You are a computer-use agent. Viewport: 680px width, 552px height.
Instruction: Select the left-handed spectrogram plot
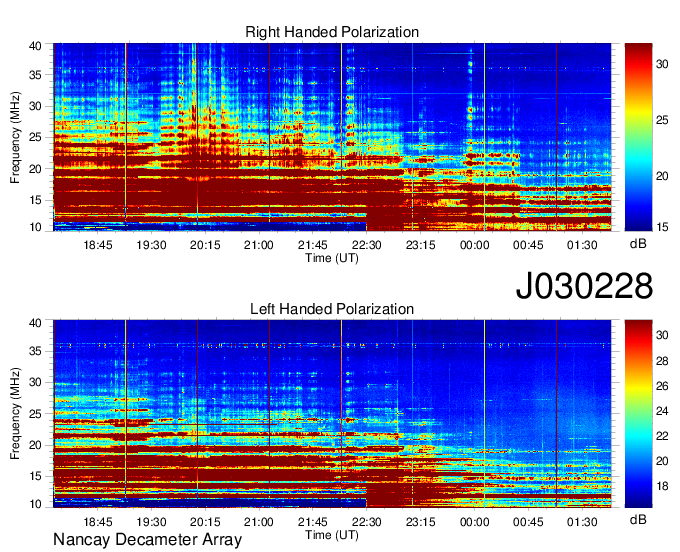(332, 414)
